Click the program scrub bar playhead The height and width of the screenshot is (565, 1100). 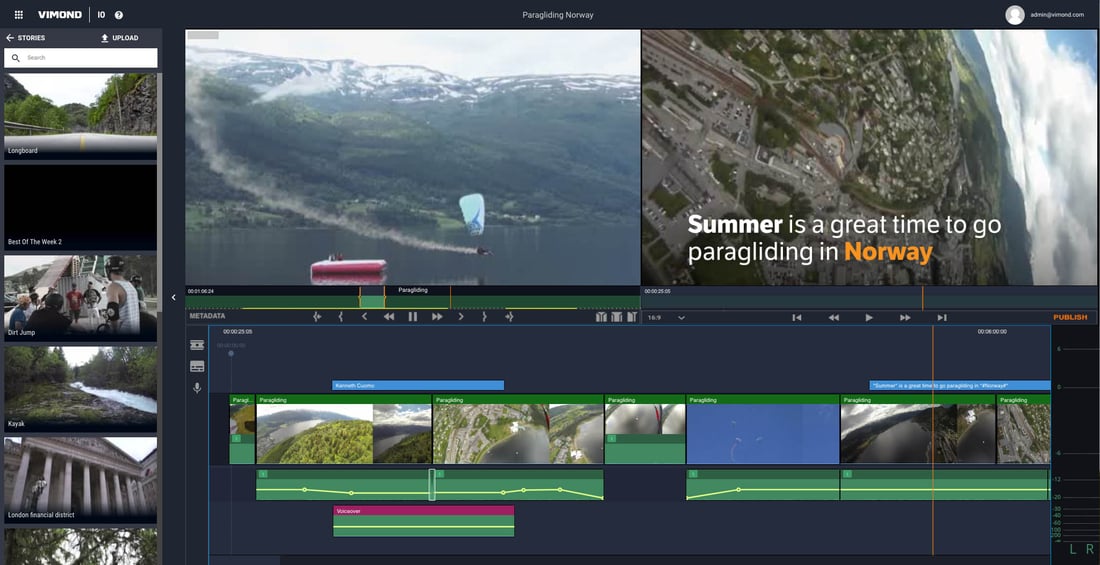click(923, 298)
